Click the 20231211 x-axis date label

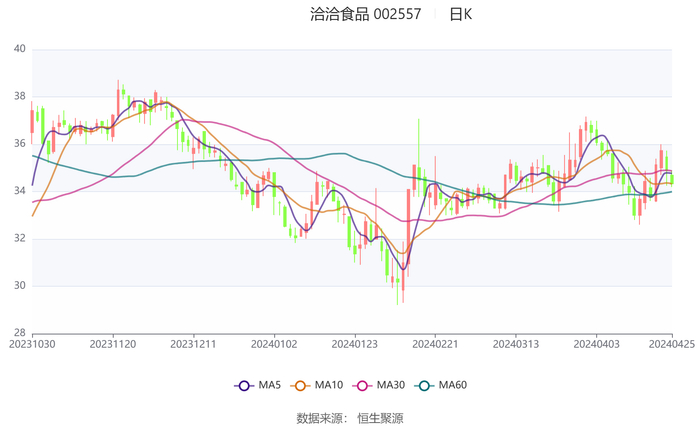coord(193,343)
